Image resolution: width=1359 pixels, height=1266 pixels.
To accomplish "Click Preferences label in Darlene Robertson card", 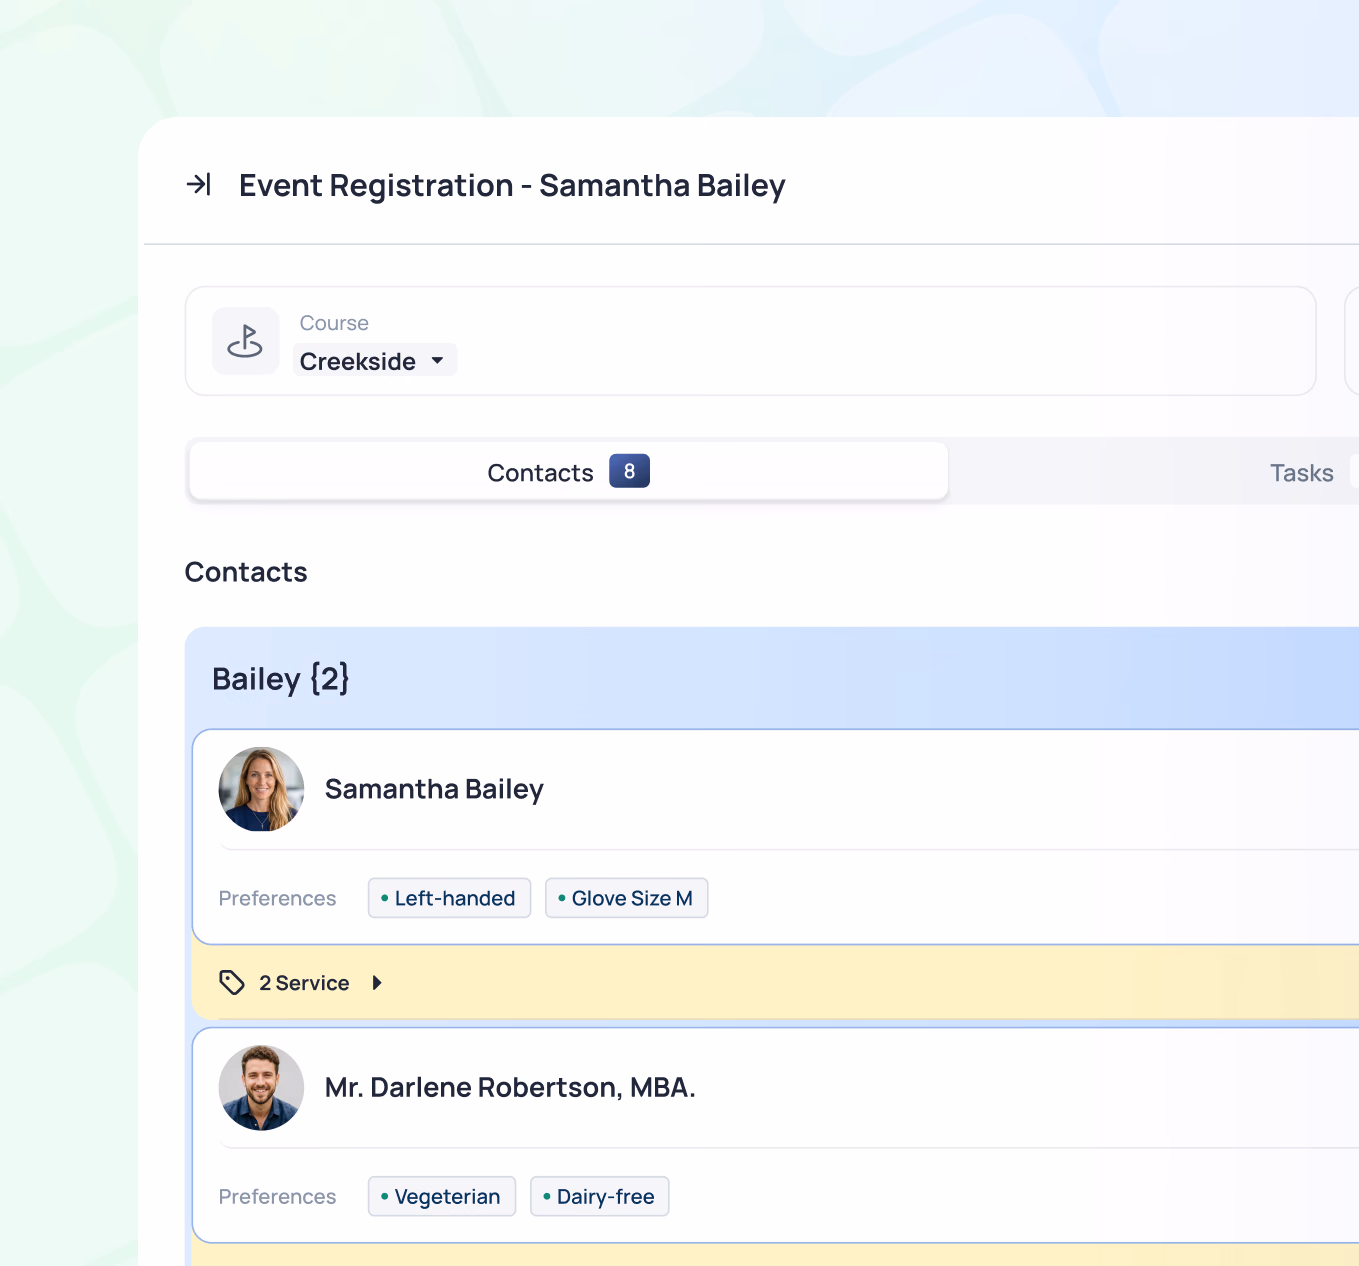I will click(x=277, y=1196).
